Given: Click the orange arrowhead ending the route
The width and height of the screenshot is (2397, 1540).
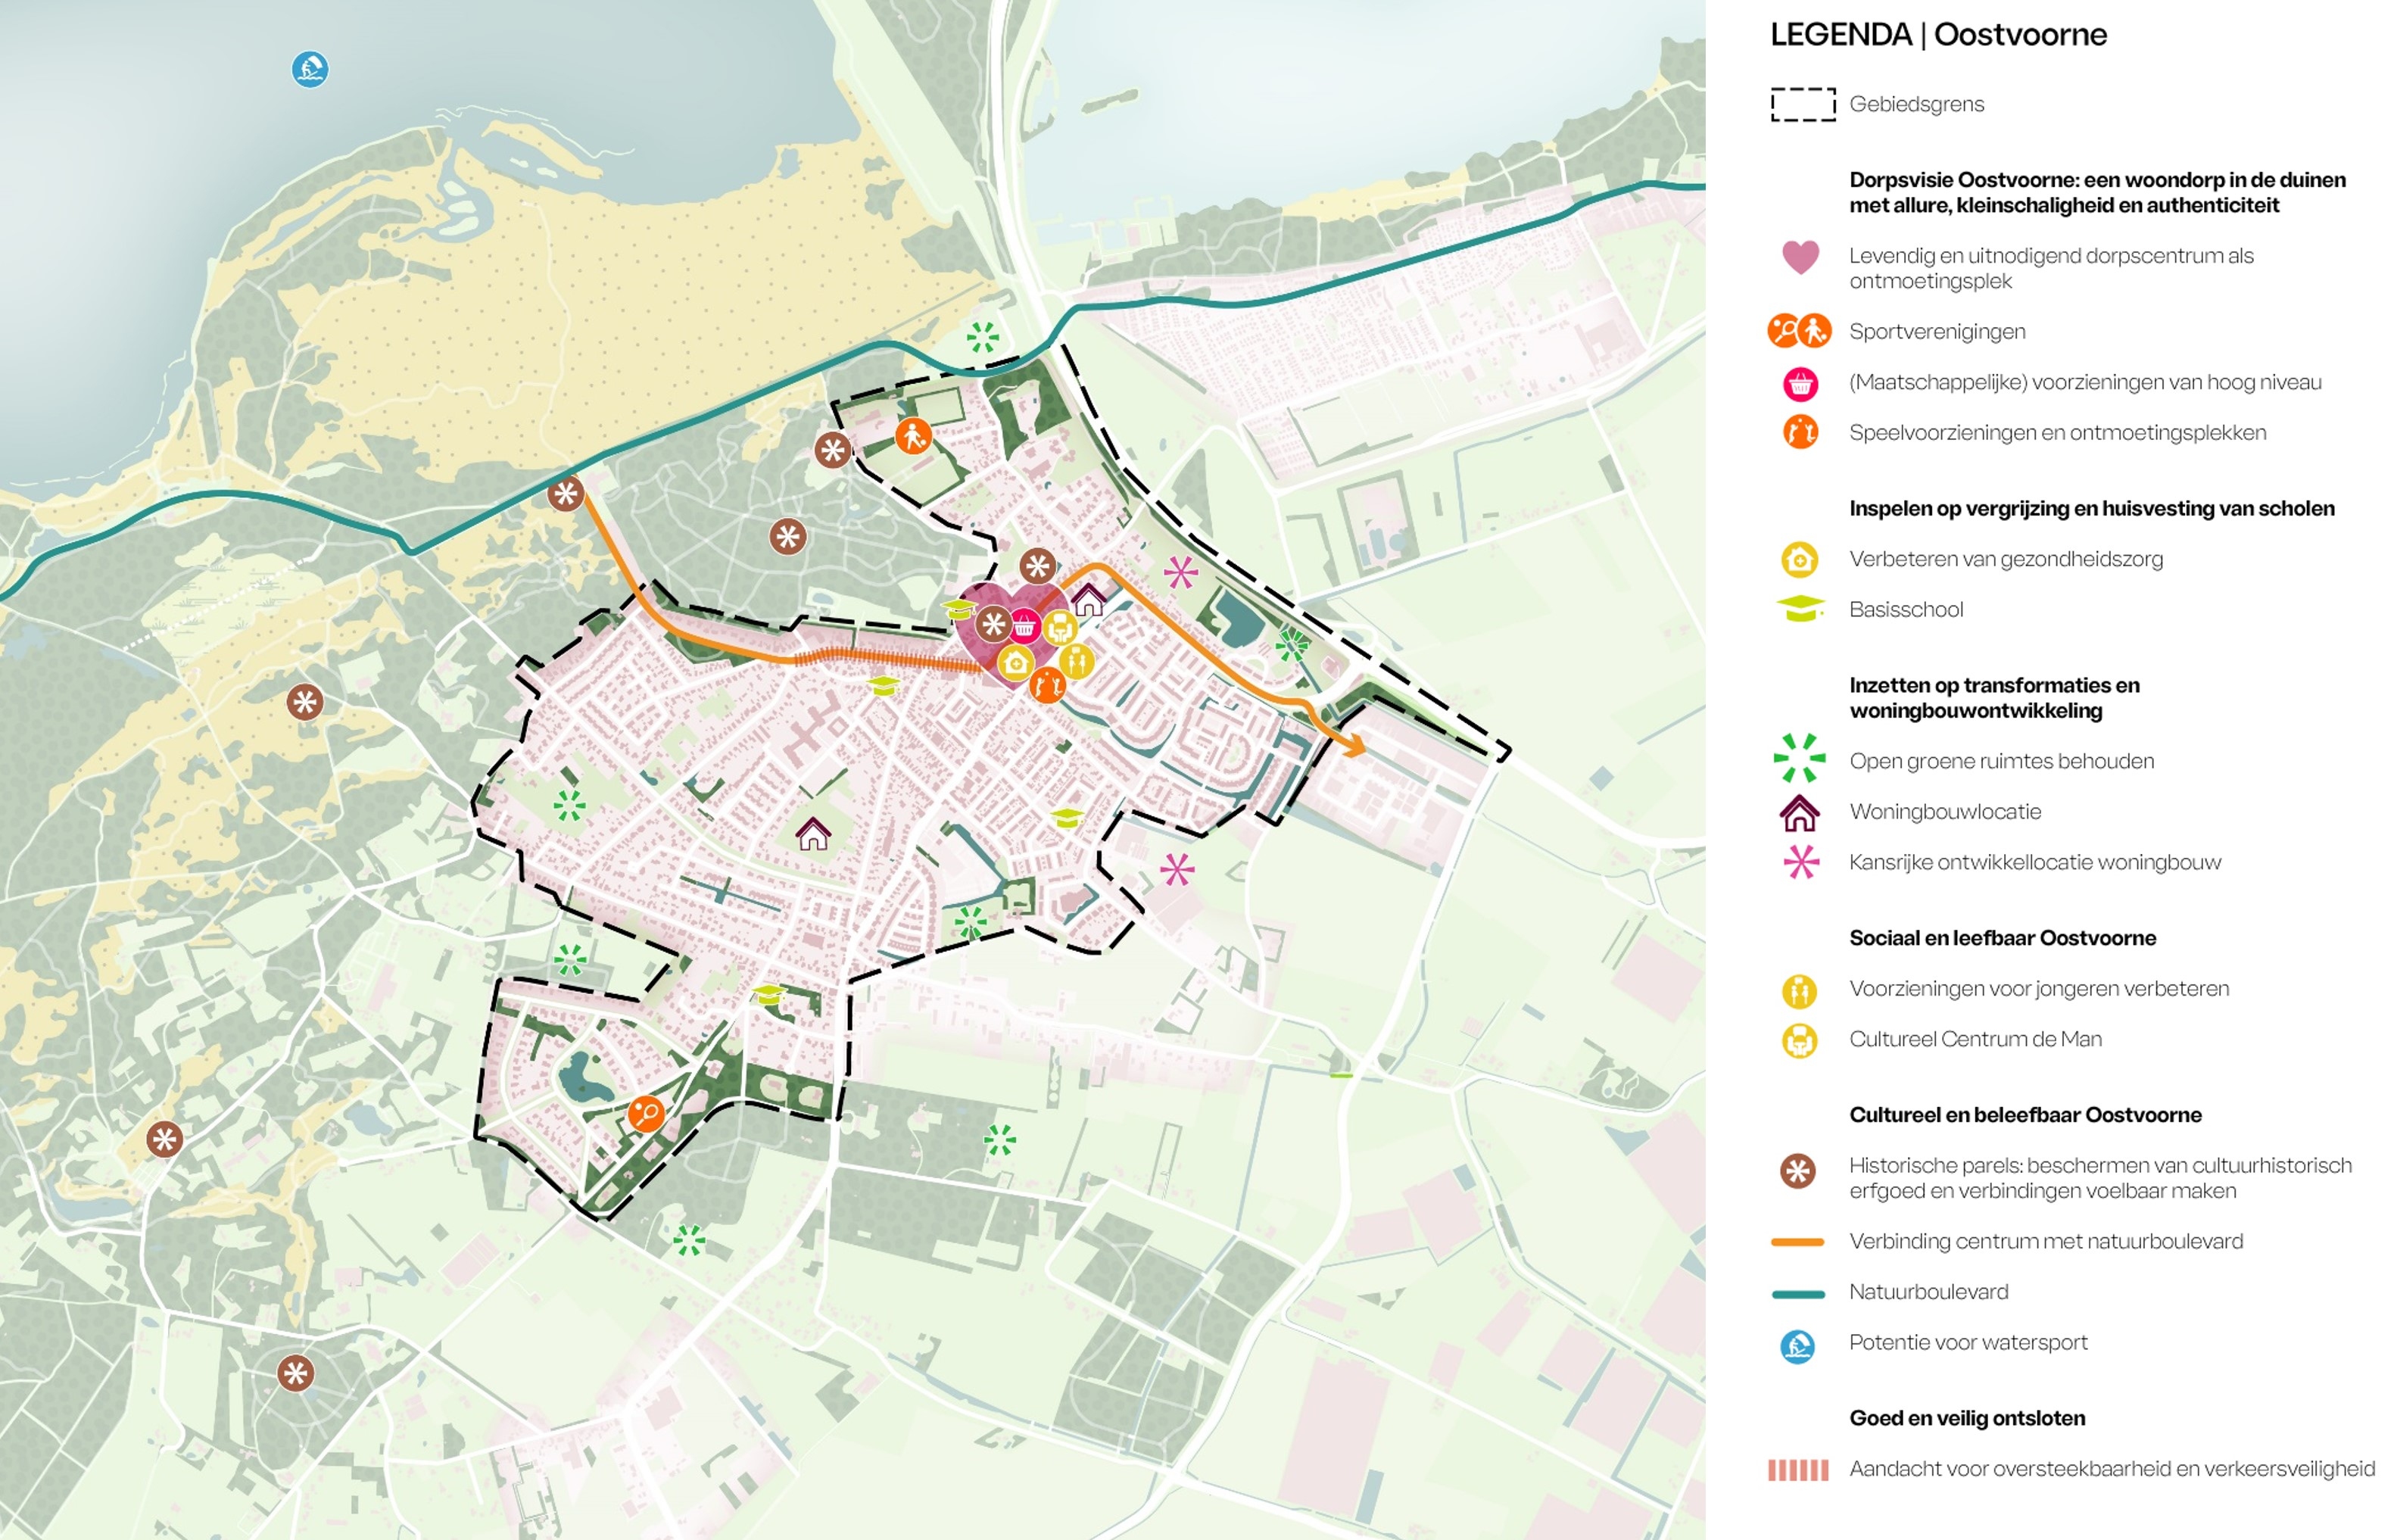Looking at the screenshot, I should pyautogui.click(x=1354, y=745).
